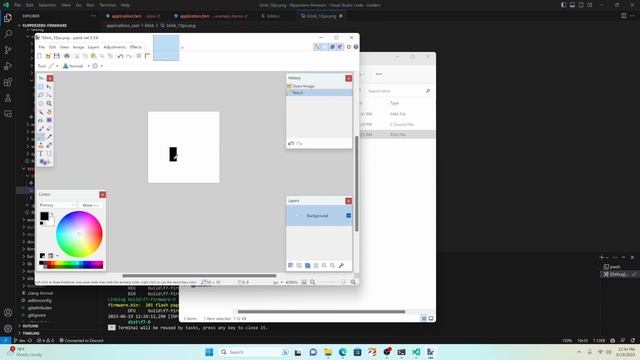Click the File Explorer search field
The width and height of the screenshot is (640, 360).
[398, 91]
